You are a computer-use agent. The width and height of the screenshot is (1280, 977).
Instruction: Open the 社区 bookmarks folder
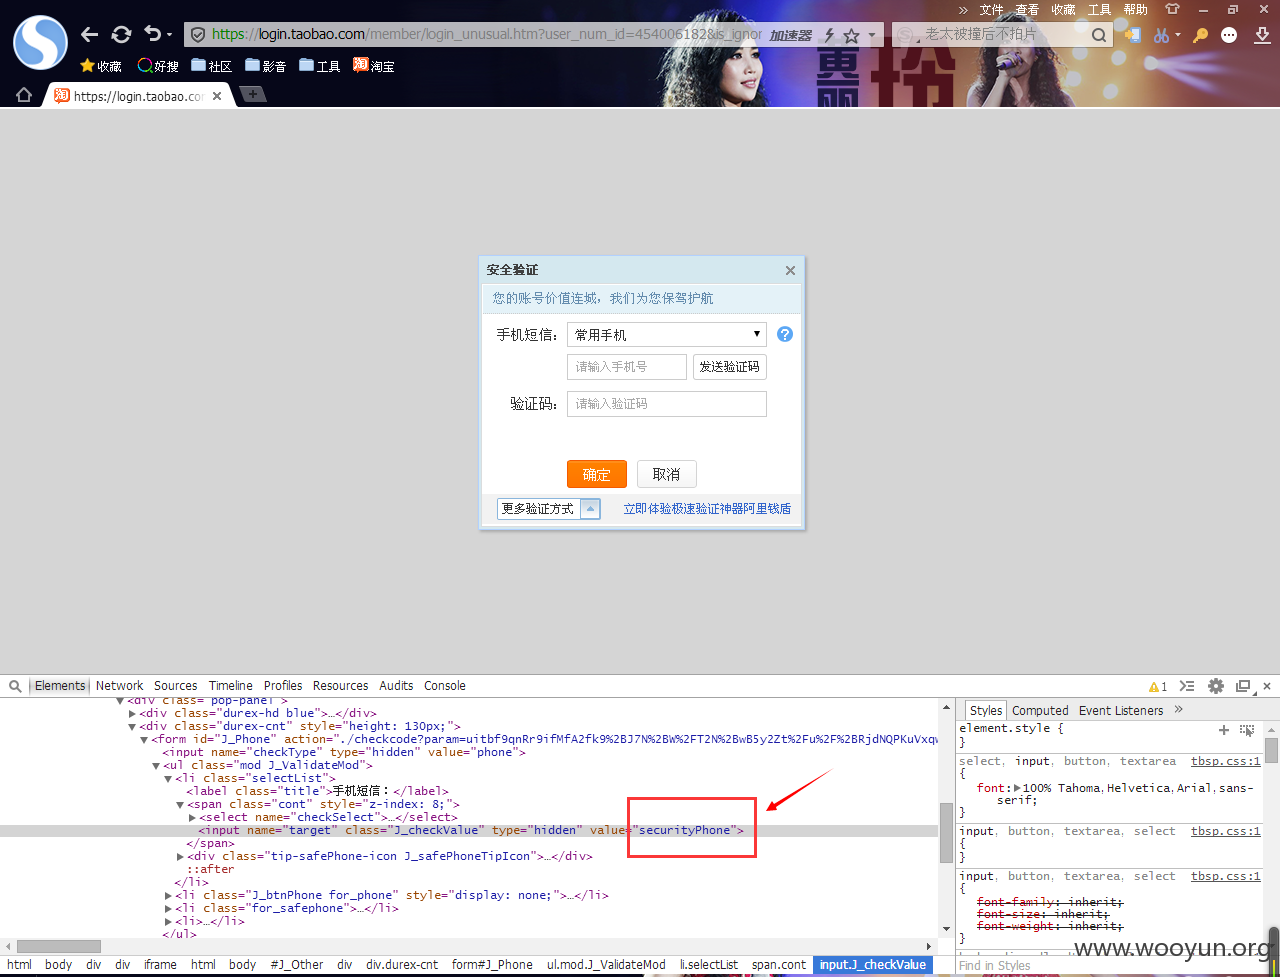[211, 66]
